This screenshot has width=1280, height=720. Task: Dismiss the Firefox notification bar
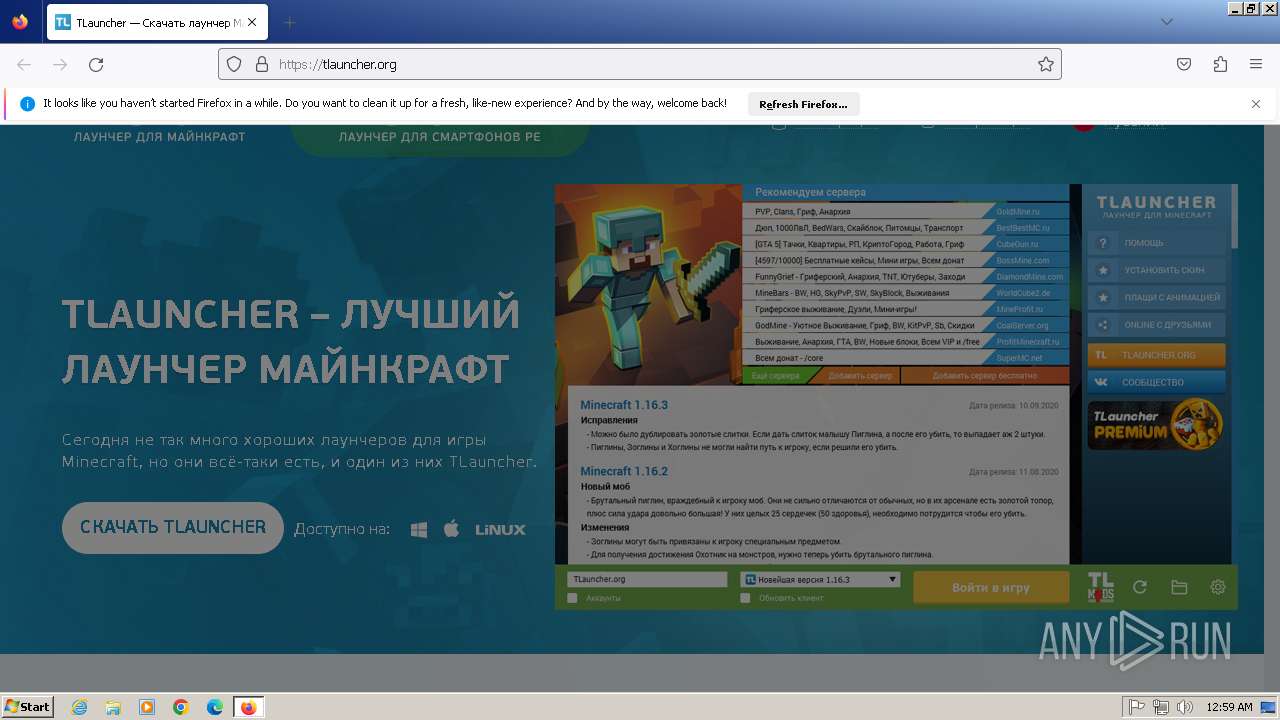1256,104
